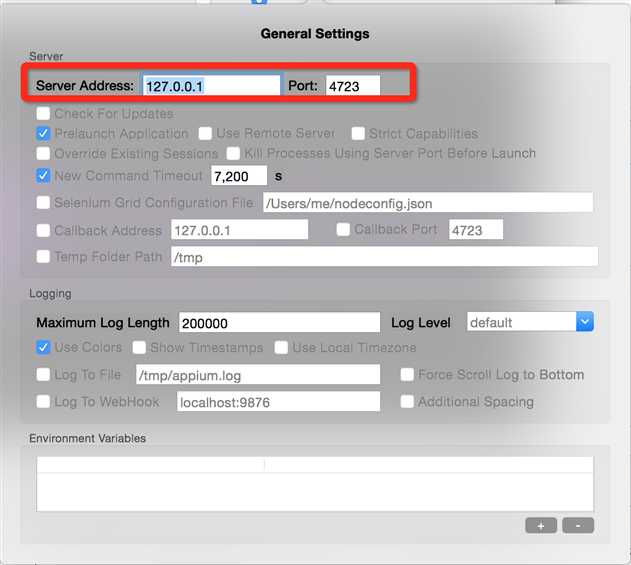Click the Server Address field
The image size is (631, 565).
(211, 86)
